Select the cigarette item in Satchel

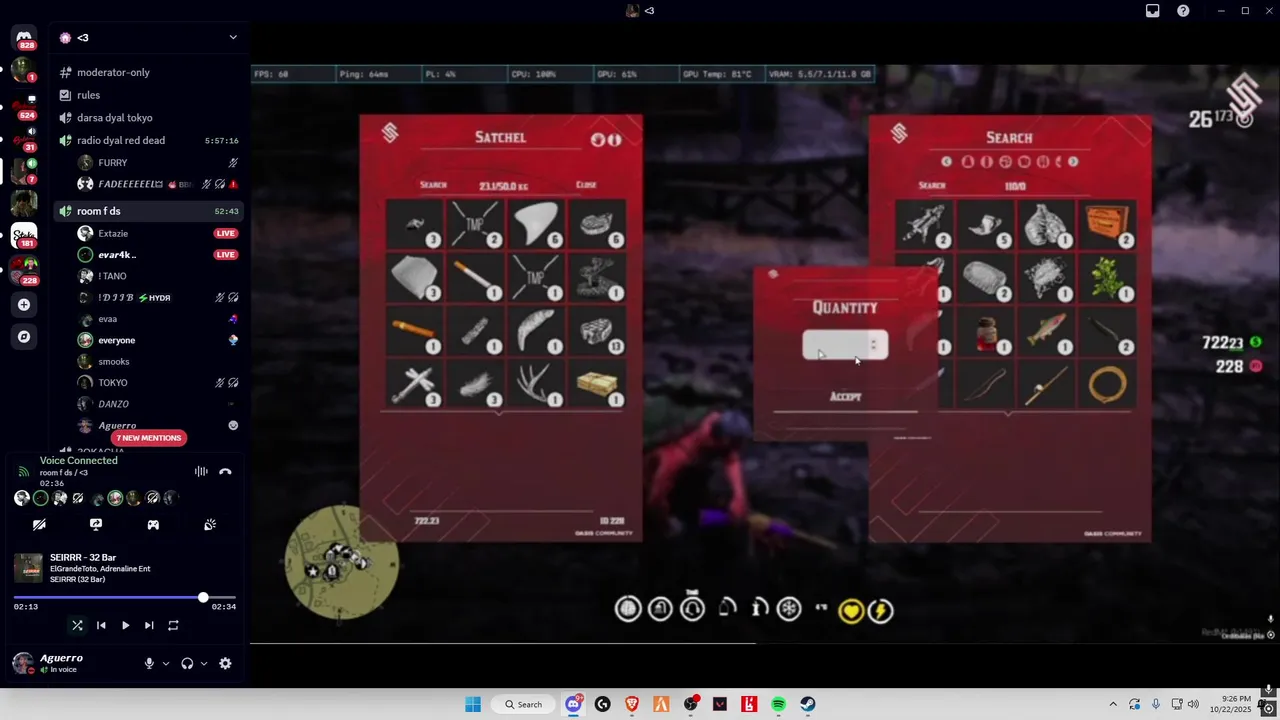point(475,277)
